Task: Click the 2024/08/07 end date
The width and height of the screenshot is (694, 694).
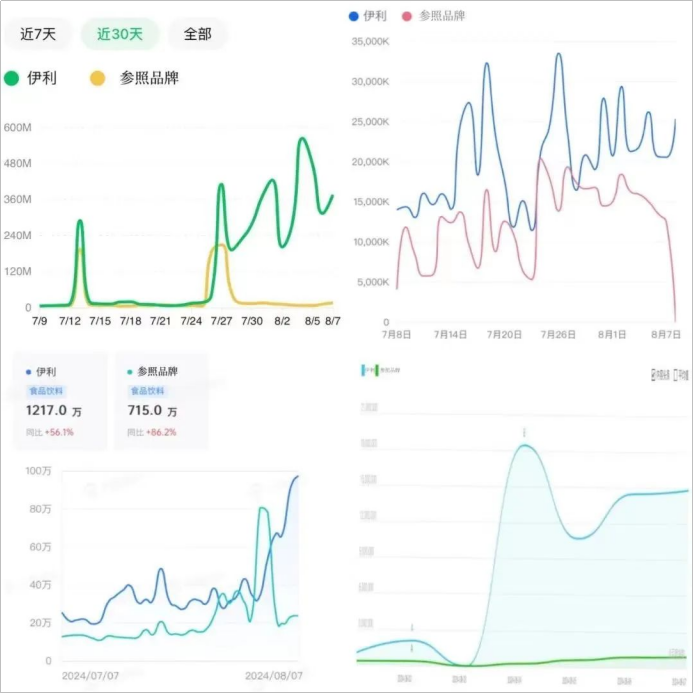Action: click(x=274, y=676)
